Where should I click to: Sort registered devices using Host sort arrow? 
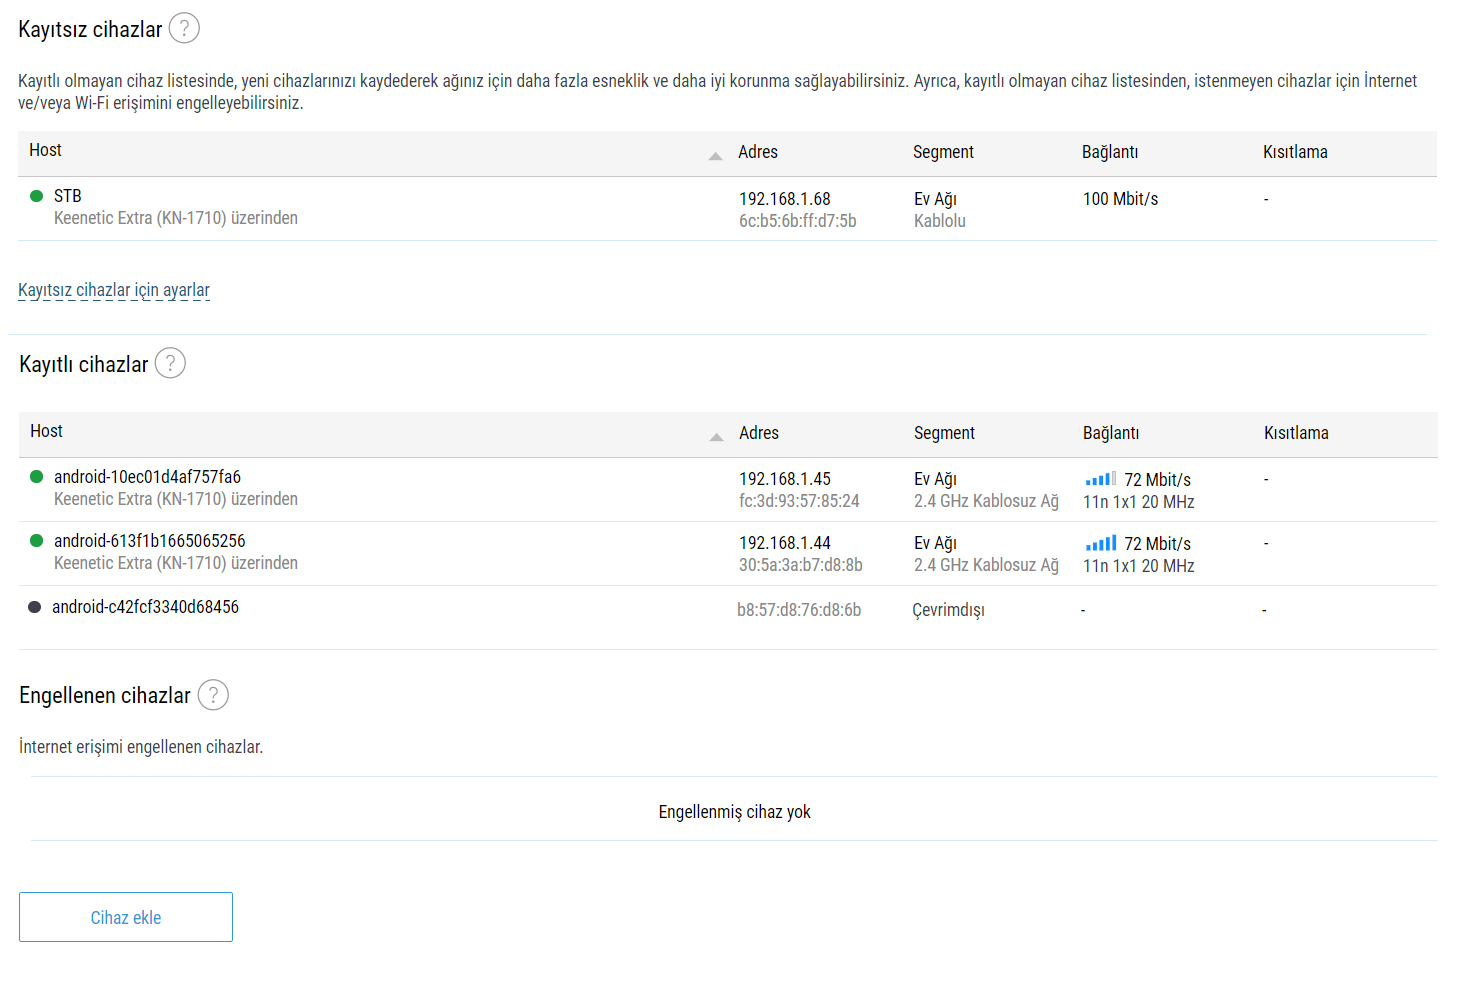click(x=716, y=436)
